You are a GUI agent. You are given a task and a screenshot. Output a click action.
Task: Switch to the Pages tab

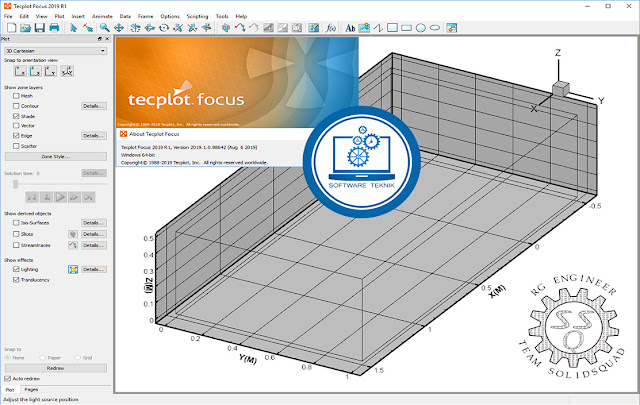31,390
